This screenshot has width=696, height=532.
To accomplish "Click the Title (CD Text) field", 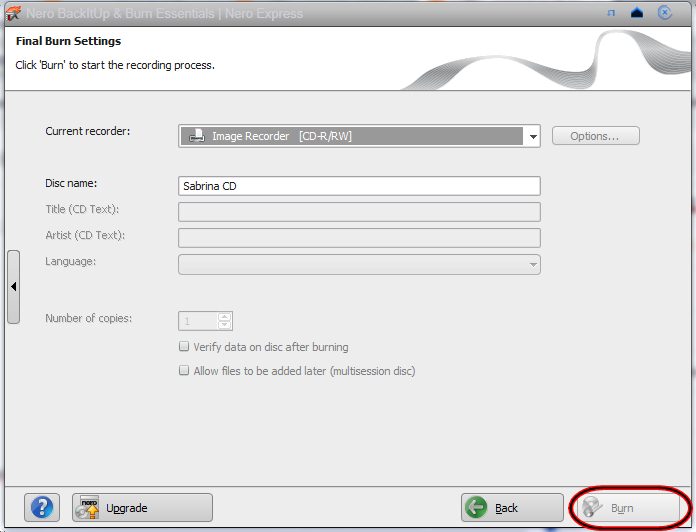I will [x=359, y=212].
